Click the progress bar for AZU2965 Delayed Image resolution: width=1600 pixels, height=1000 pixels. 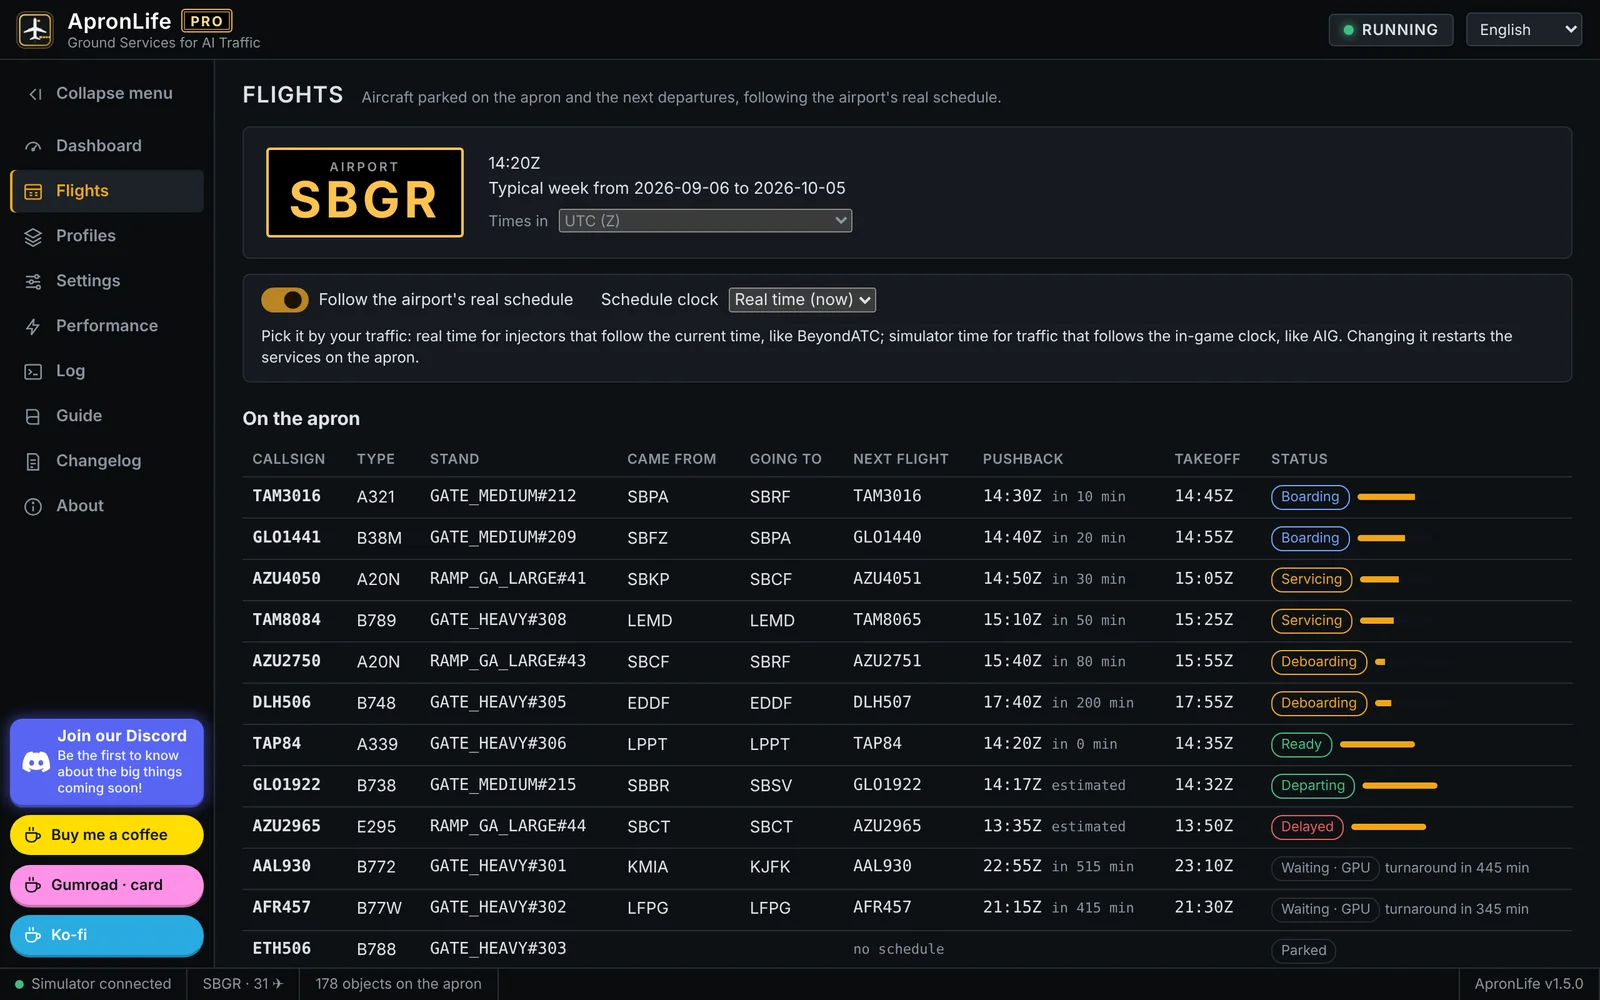[x=1388, y=827]
